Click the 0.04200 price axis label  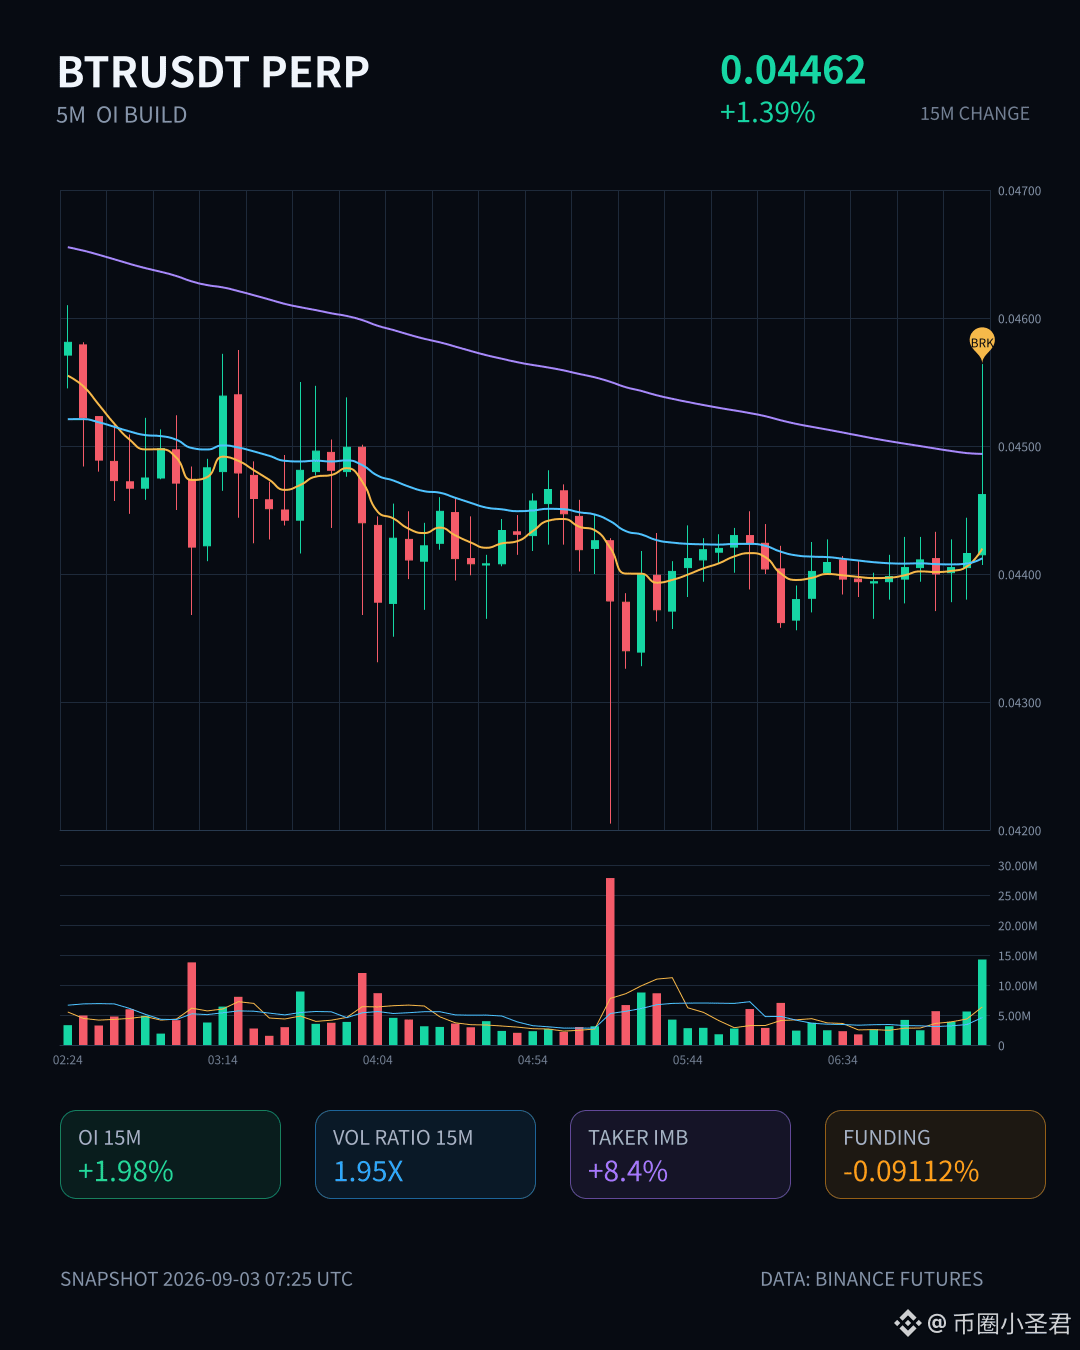(1019, 831)
